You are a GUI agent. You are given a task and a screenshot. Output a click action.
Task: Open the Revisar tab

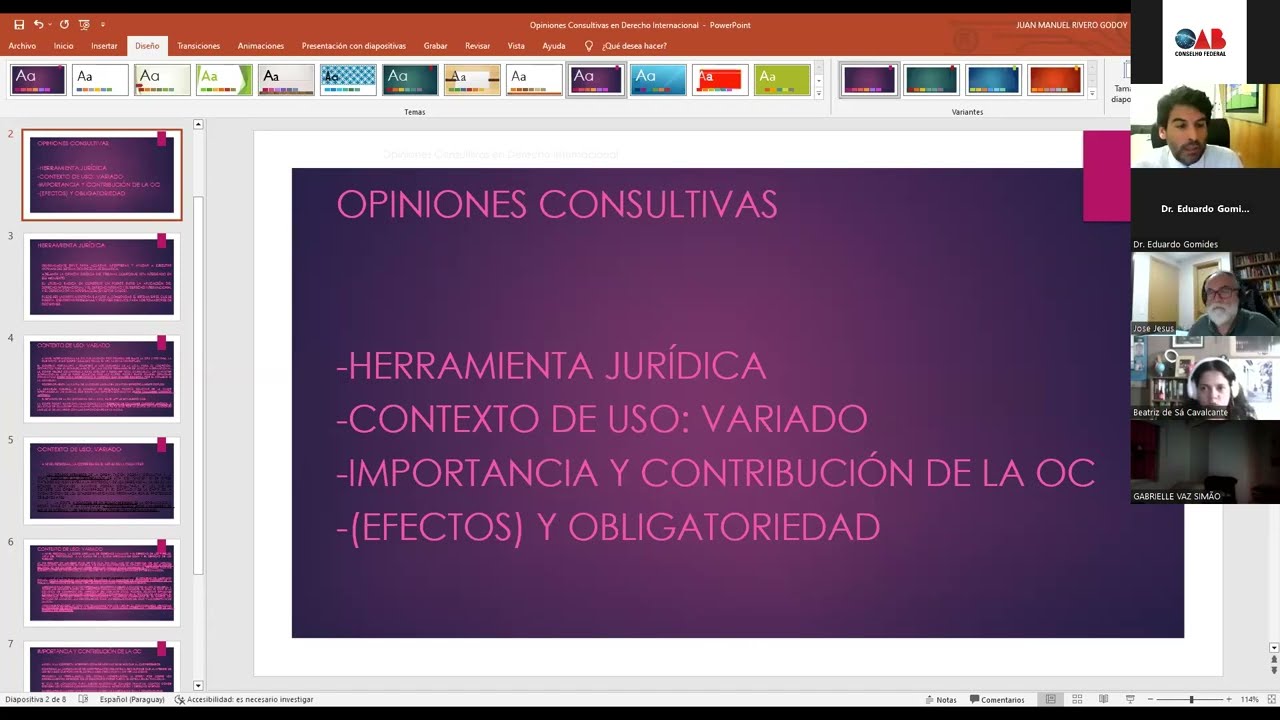coord(477,46)
